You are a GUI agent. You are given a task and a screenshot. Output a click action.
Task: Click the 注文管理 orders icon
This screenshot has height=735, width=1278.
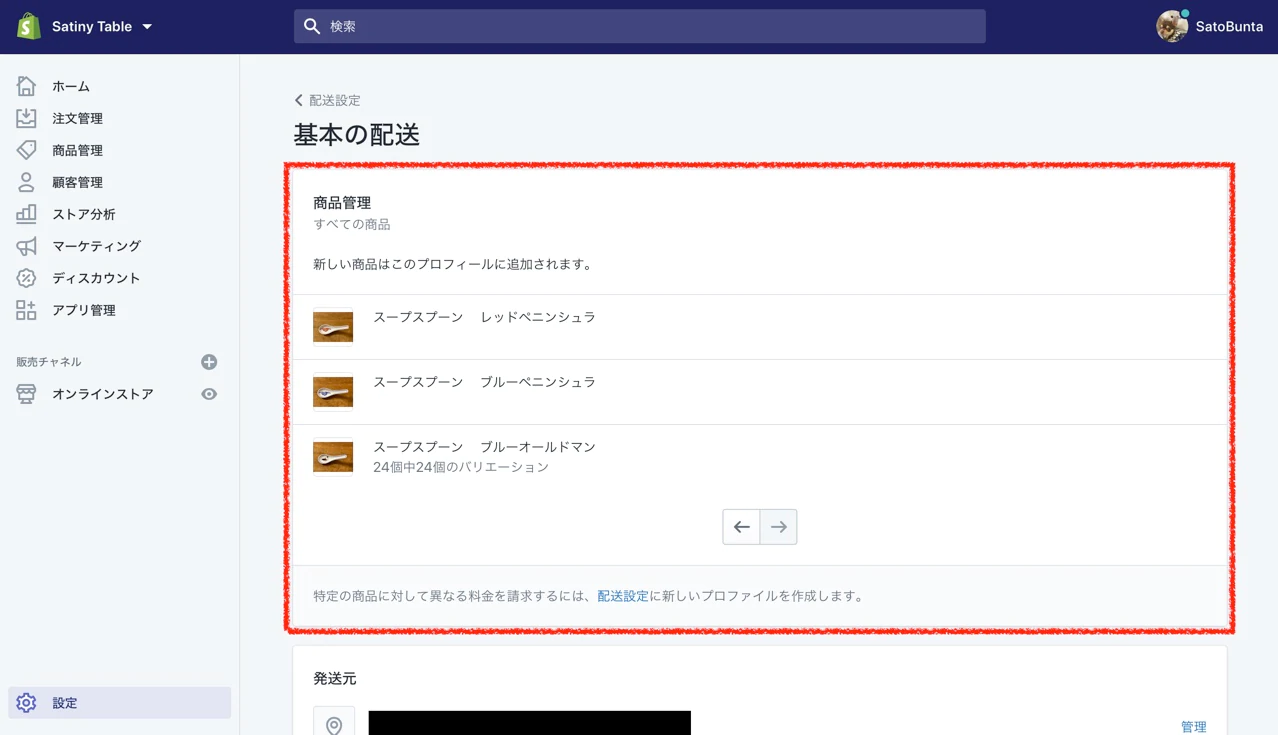click(26, 118)
